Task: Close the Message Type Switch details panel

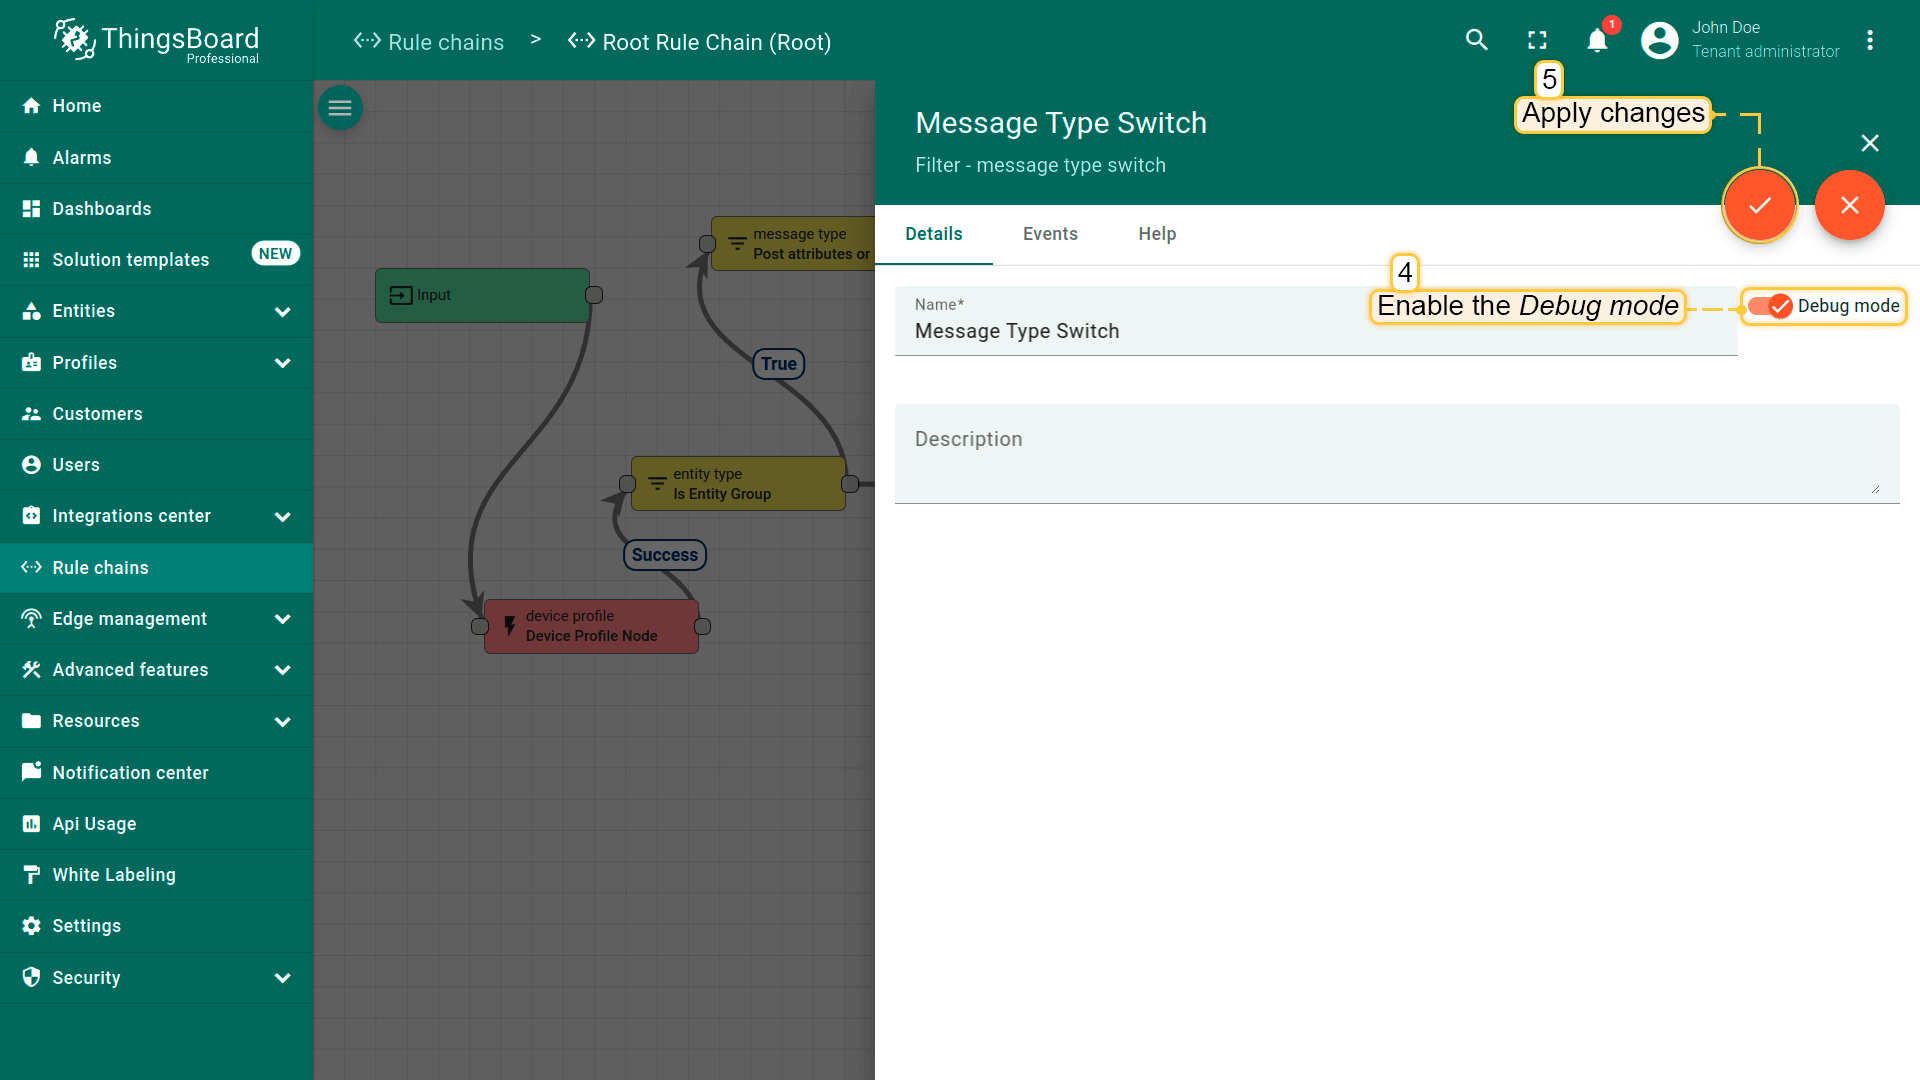Action: (x=1869, y=143)
